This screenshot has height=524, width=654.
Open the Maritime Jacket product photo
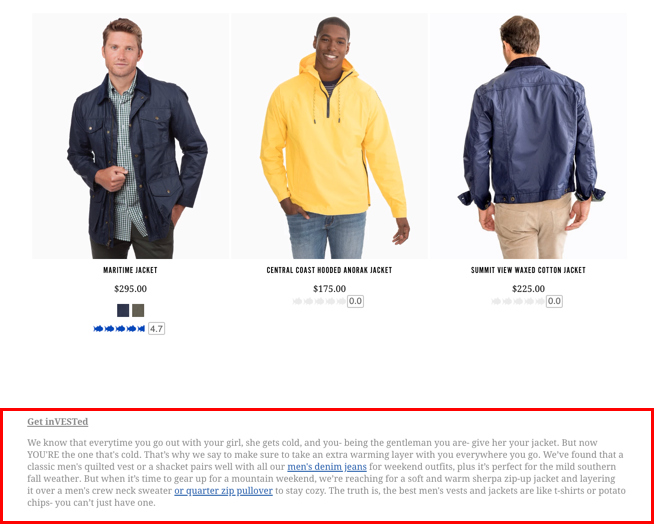tap(130, 136)
